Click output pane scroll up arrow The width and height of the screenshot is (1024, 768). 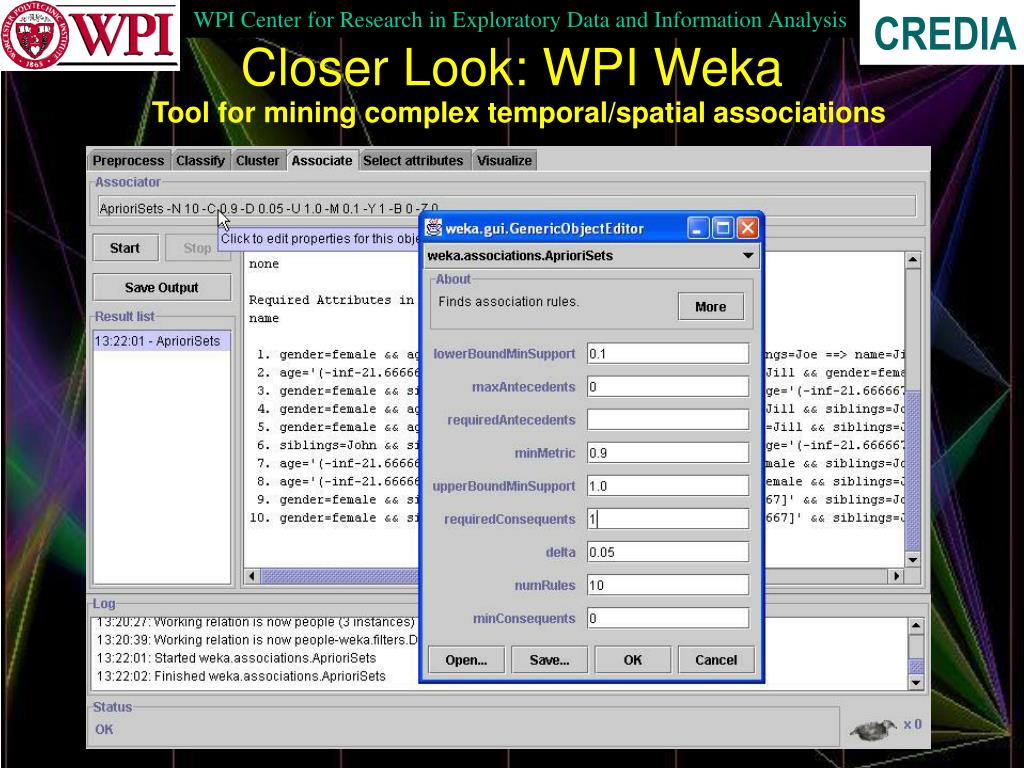[x=913, y=260]
